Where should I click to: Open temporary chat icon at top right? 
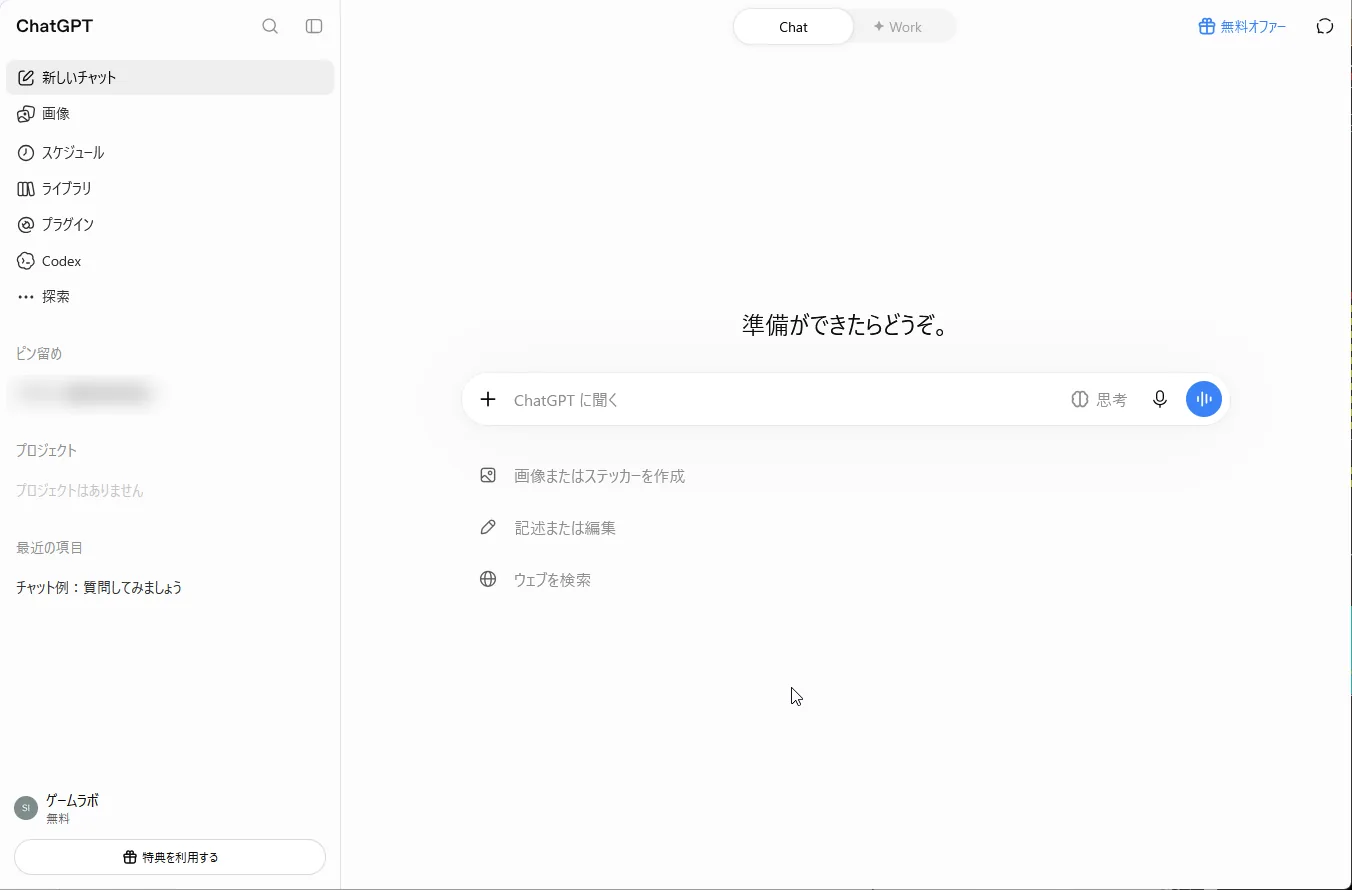coord(1325,27)
